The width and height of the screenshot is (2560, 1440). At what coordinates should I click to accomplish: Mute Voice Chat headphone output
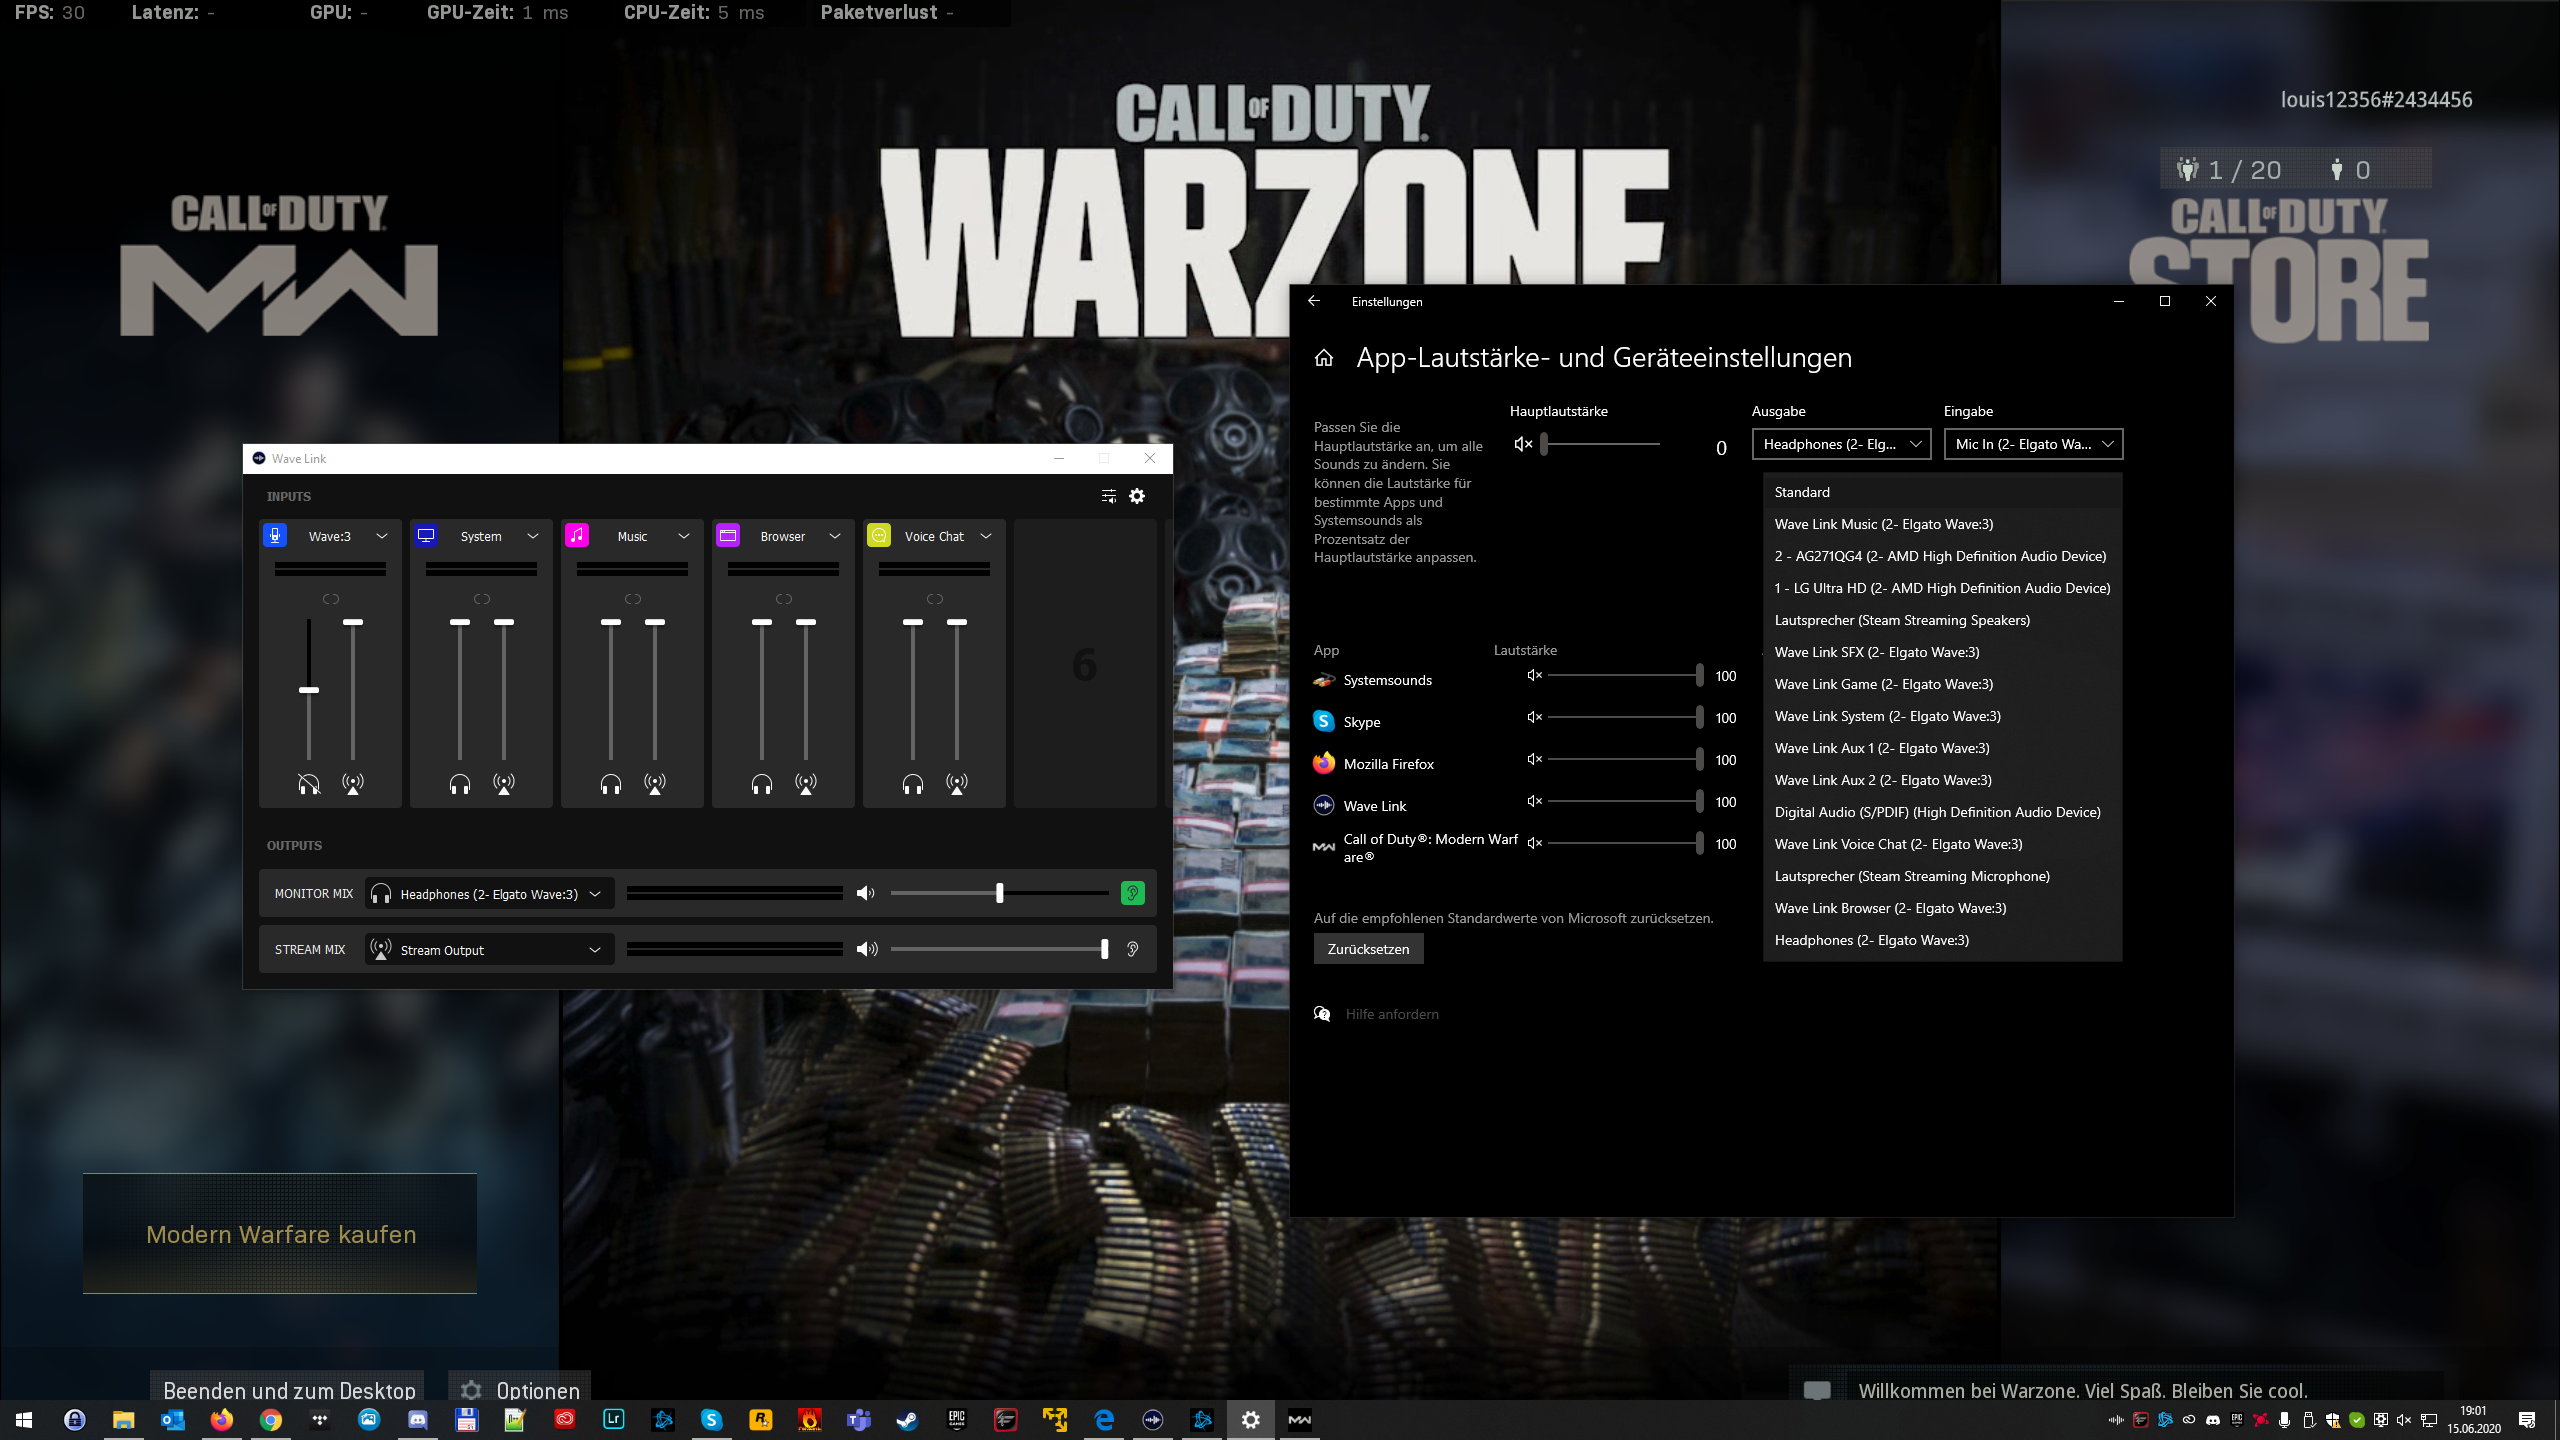(x=913, y=784)
